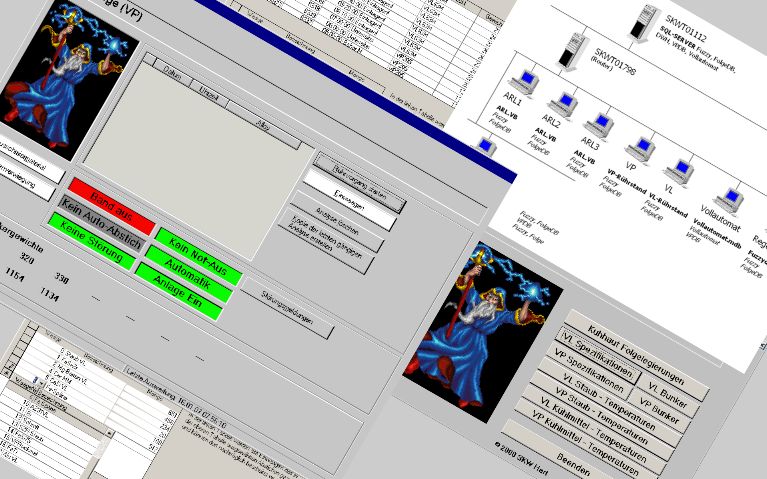This screenshot has height=479, width=767.
Task: Click the wizard image beside Kuhhaut Folgelegierungen
Action: 482,332
